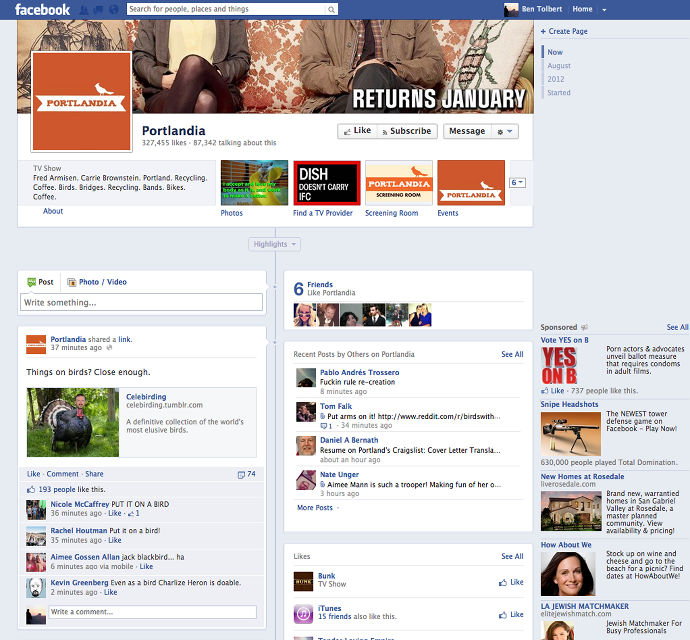The image size is (690, 640).
Task: Open Aimee Gossen Allan's profile name
Action: 85,557
